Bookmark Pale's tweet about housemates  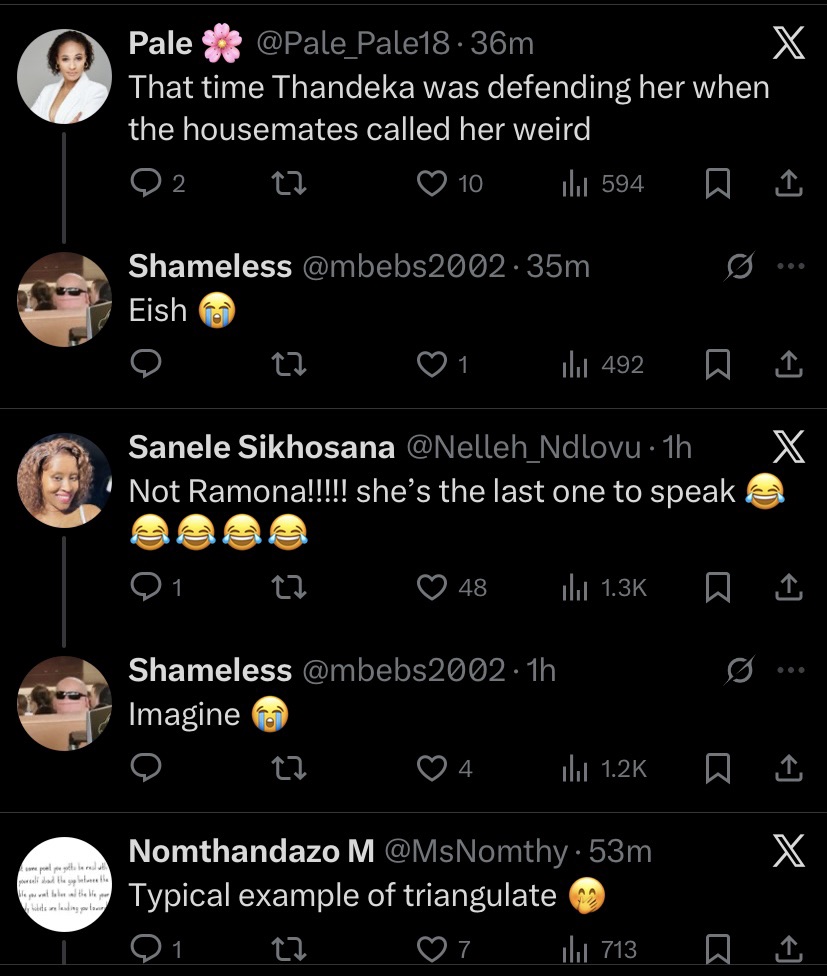[x=717, y=184]
